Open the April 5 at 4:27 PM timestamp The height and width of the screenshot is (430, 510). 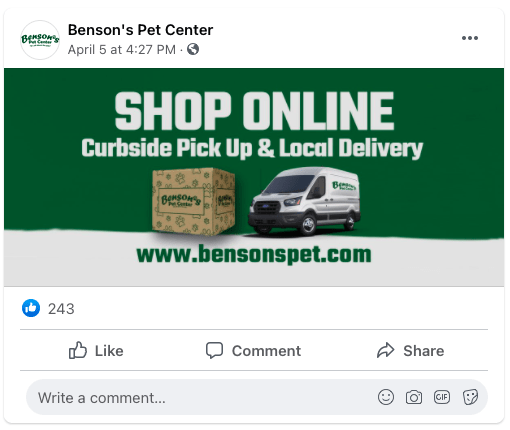pos(122,50)
